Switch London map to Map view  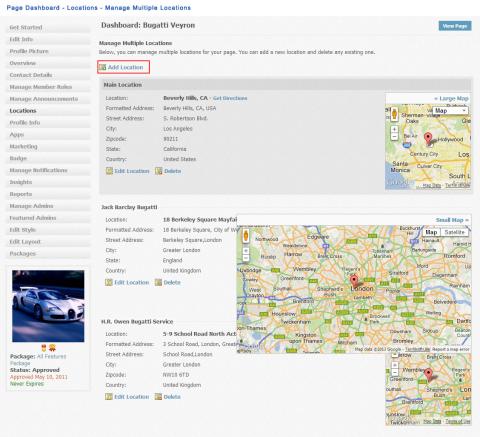coord(431,232)
